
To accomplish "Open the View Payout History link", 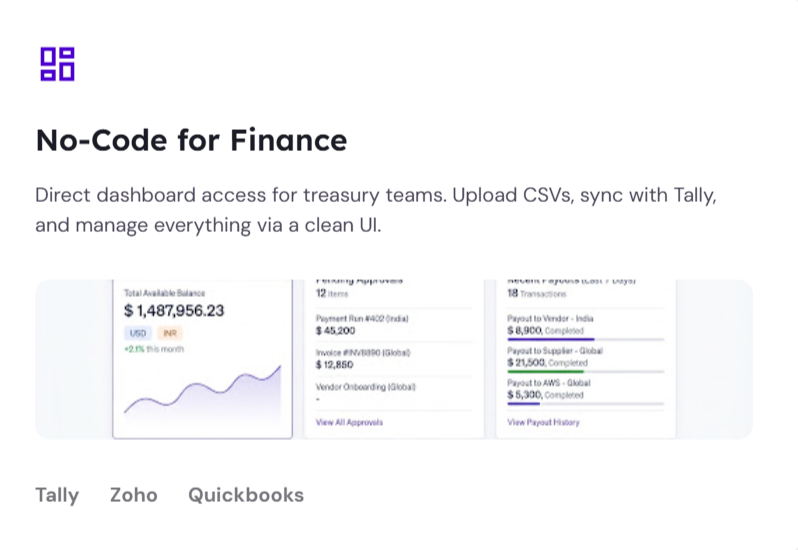I will 543,422.
